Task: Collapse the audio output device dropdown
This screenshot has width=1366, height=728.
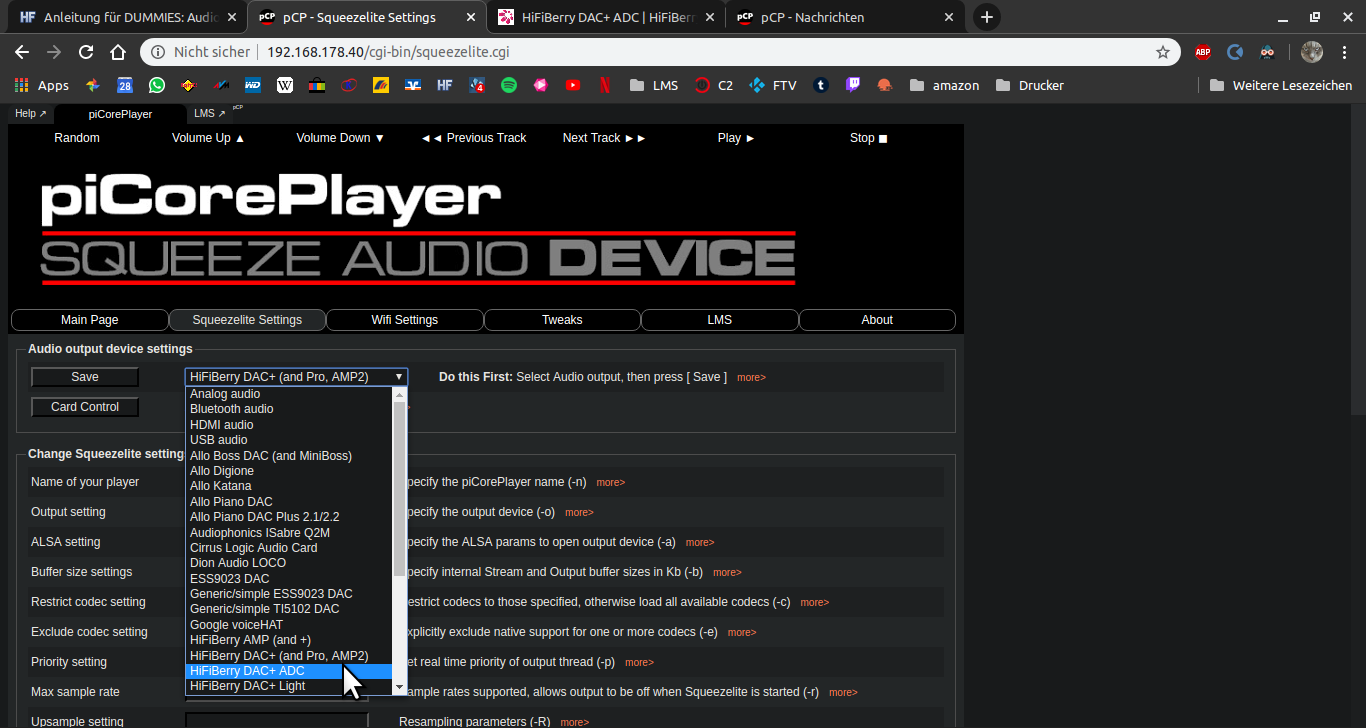Action: click(296, 377)
